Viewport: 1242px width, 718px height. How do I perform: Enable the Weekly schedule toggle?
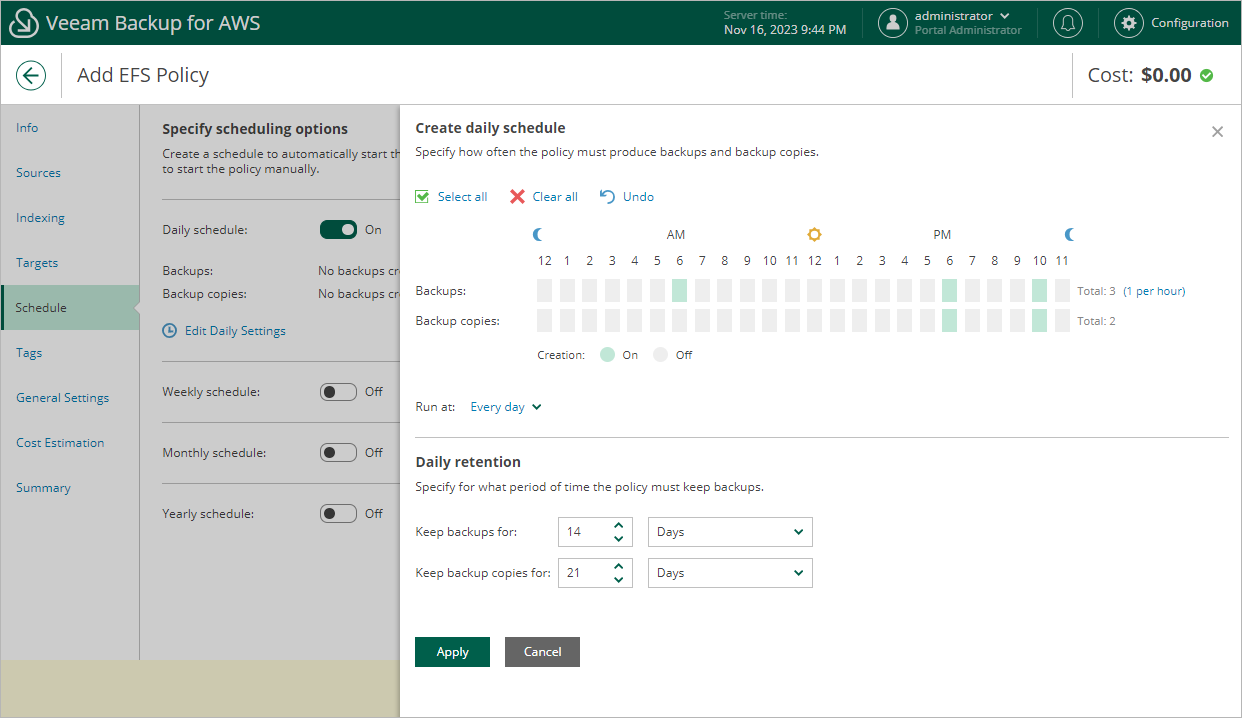[338, 392]
